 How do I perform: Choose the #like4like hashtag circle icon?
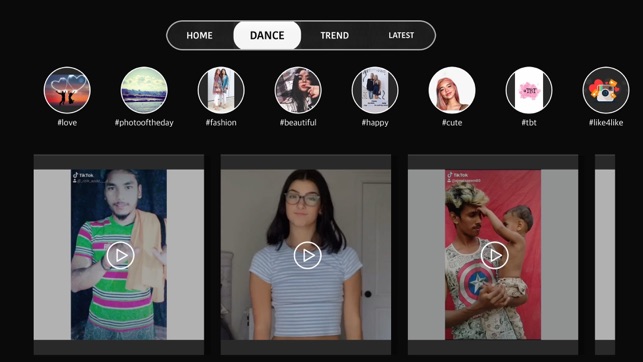pos(606,90)
